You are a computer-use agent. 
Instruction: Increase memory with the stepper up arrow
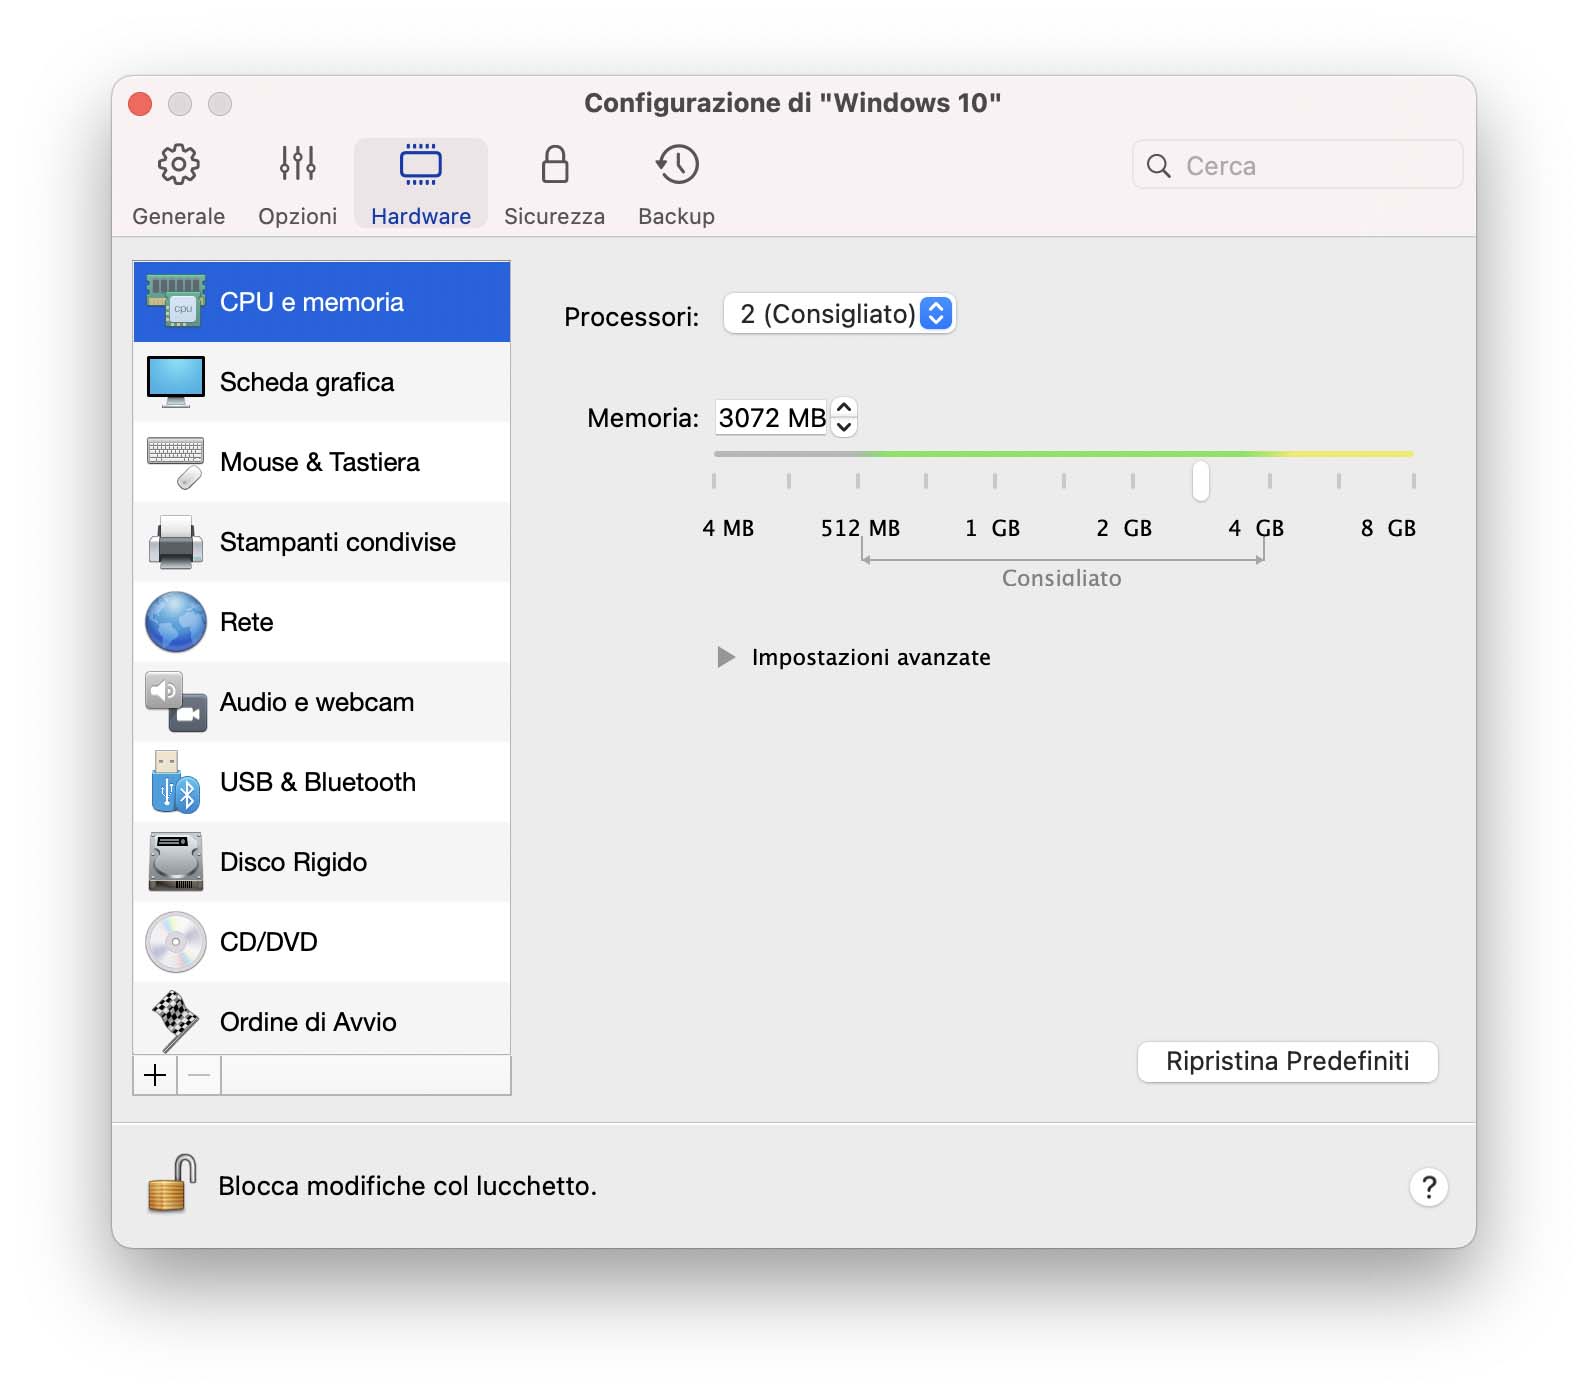[x=844, y=408]
